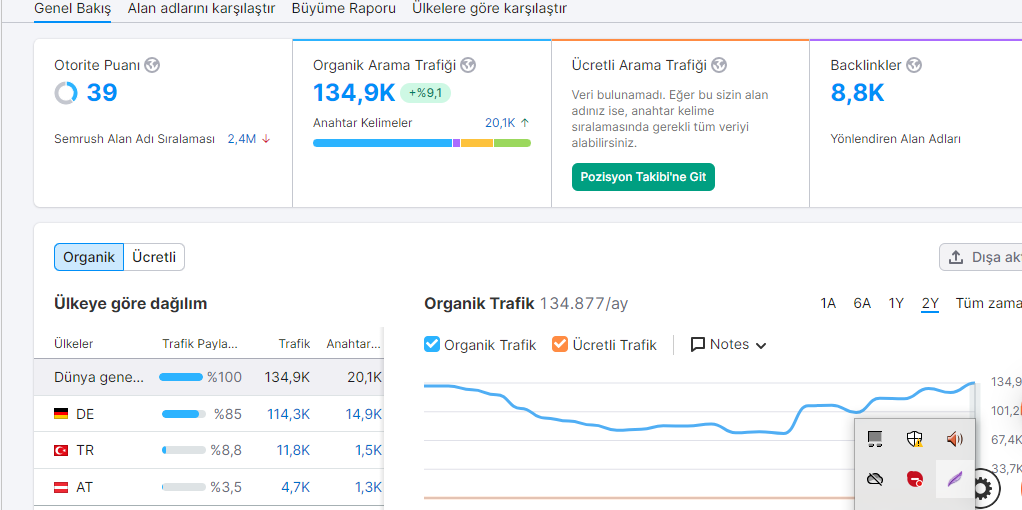Click the Germany flag icon in DE row
The width and height of the screenshot is (1022, 510).
coord(61,413)
